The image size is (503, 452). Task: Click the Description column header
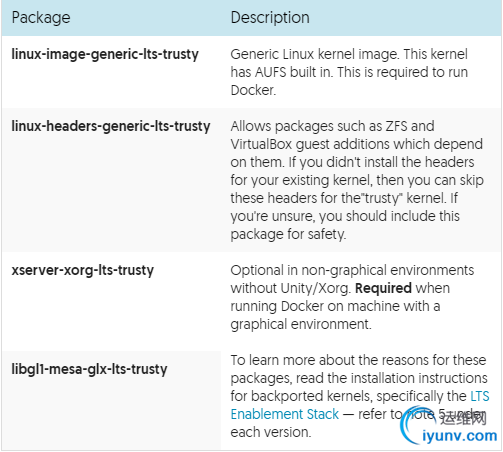[x=270, y=17]
